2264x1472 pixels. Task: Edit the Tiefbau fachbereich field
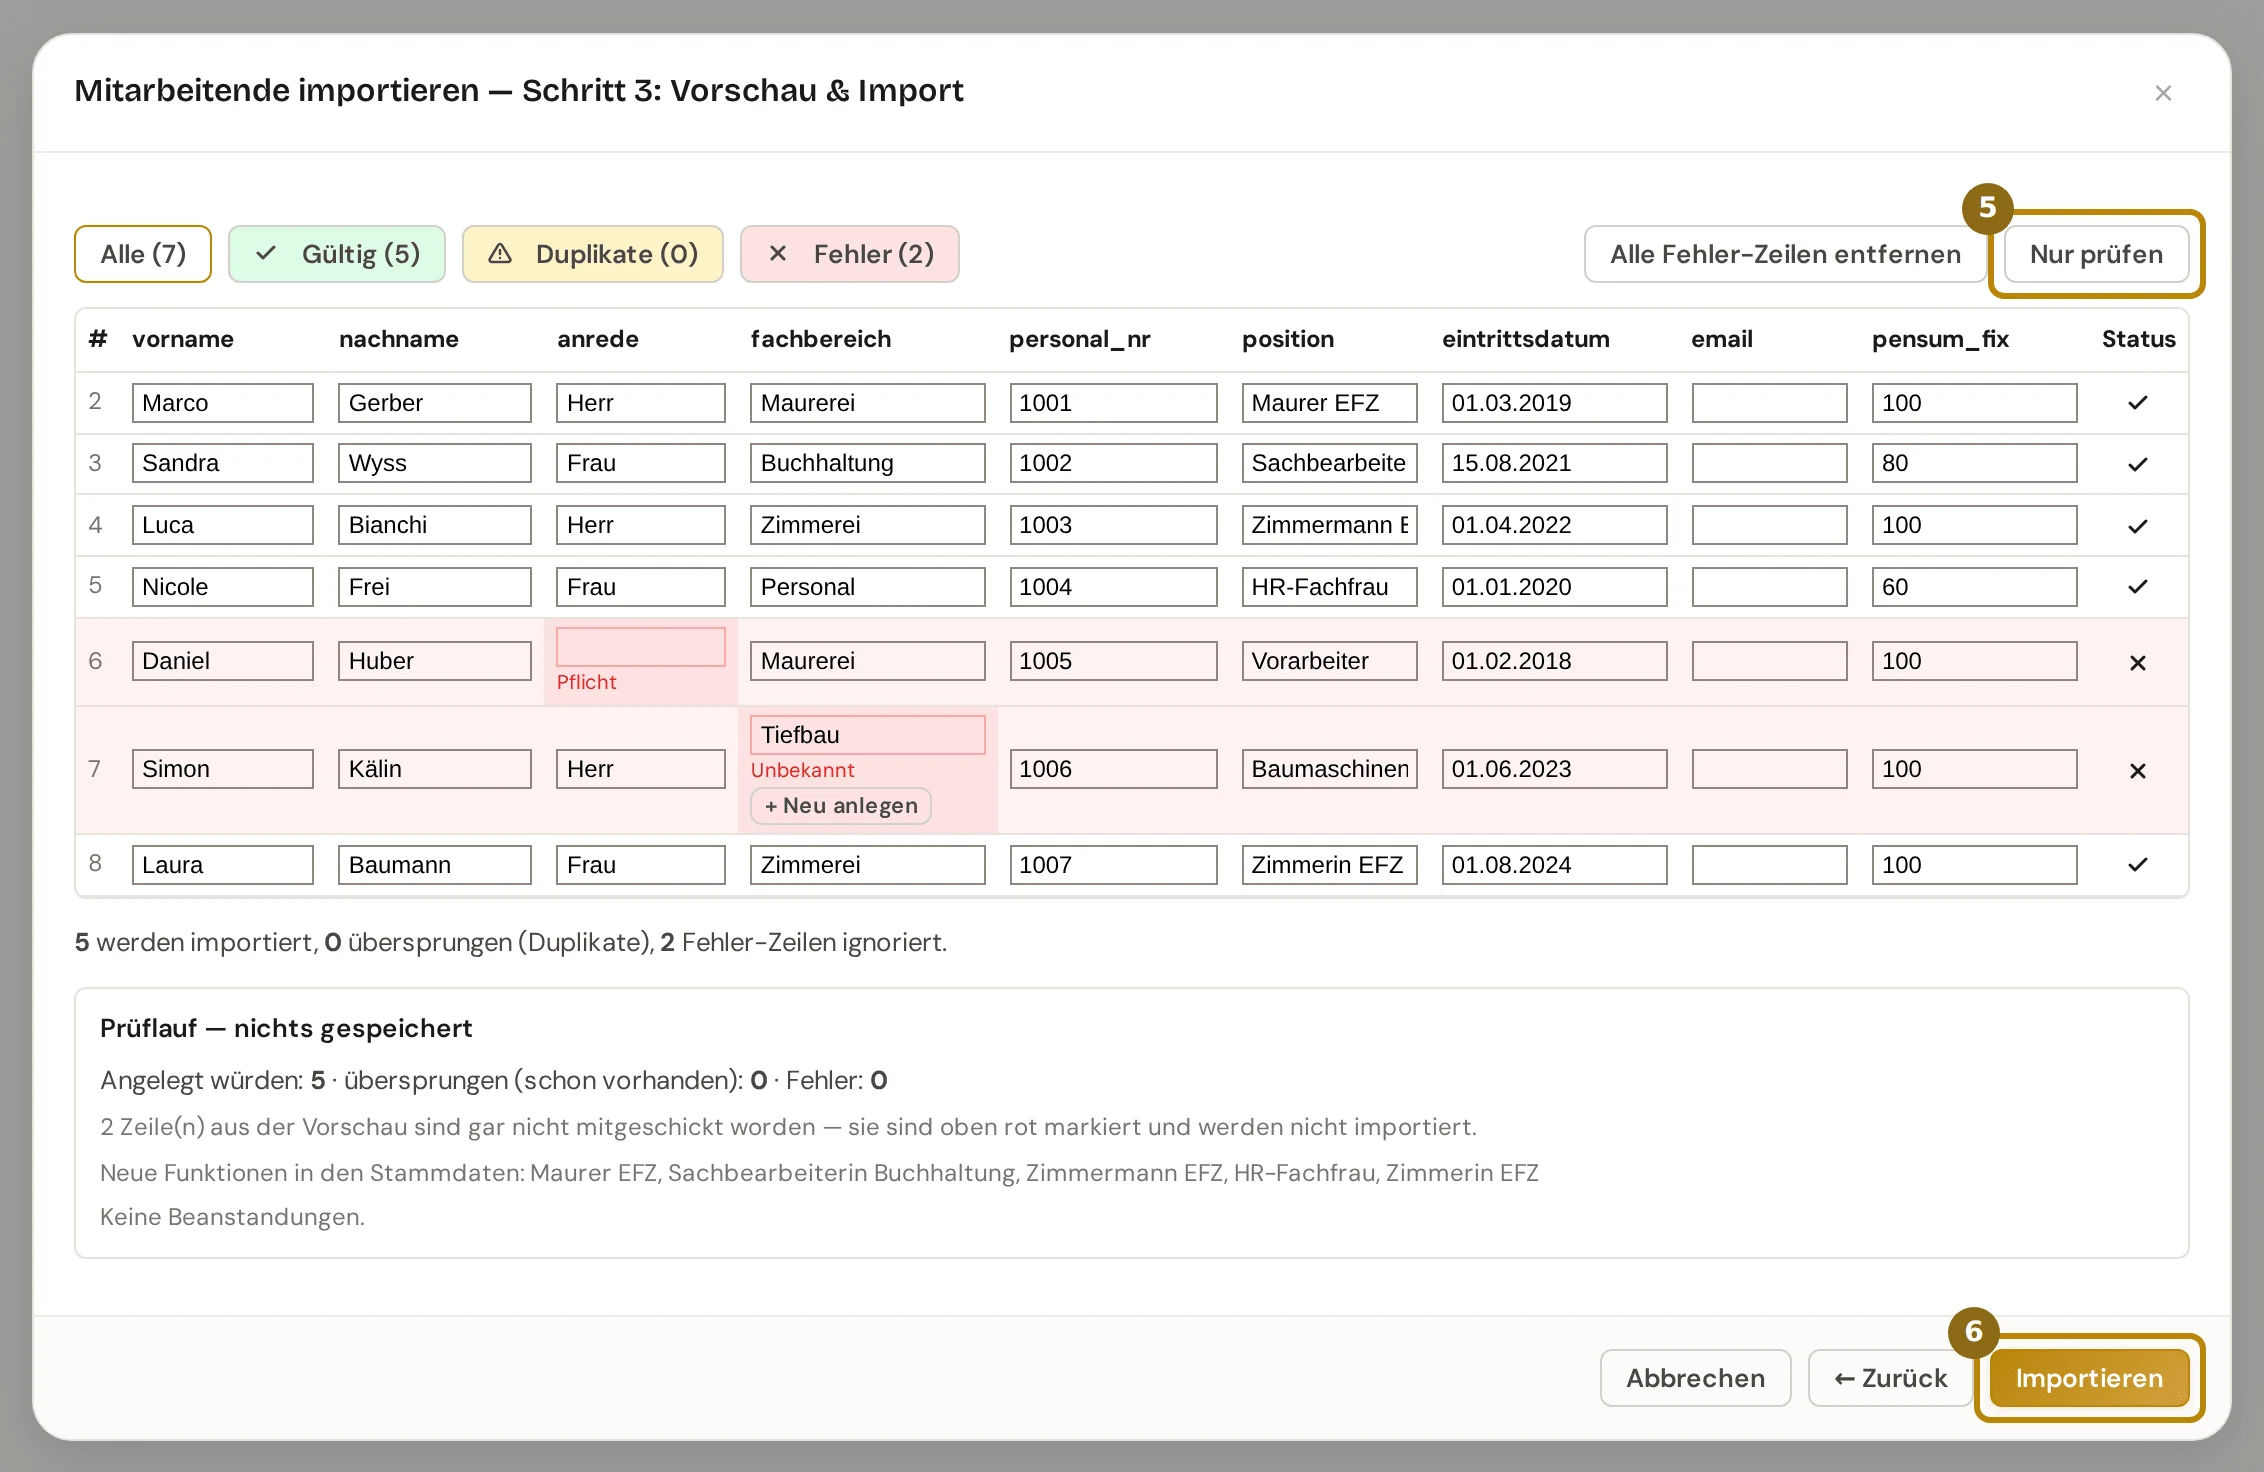click(868, 735)
